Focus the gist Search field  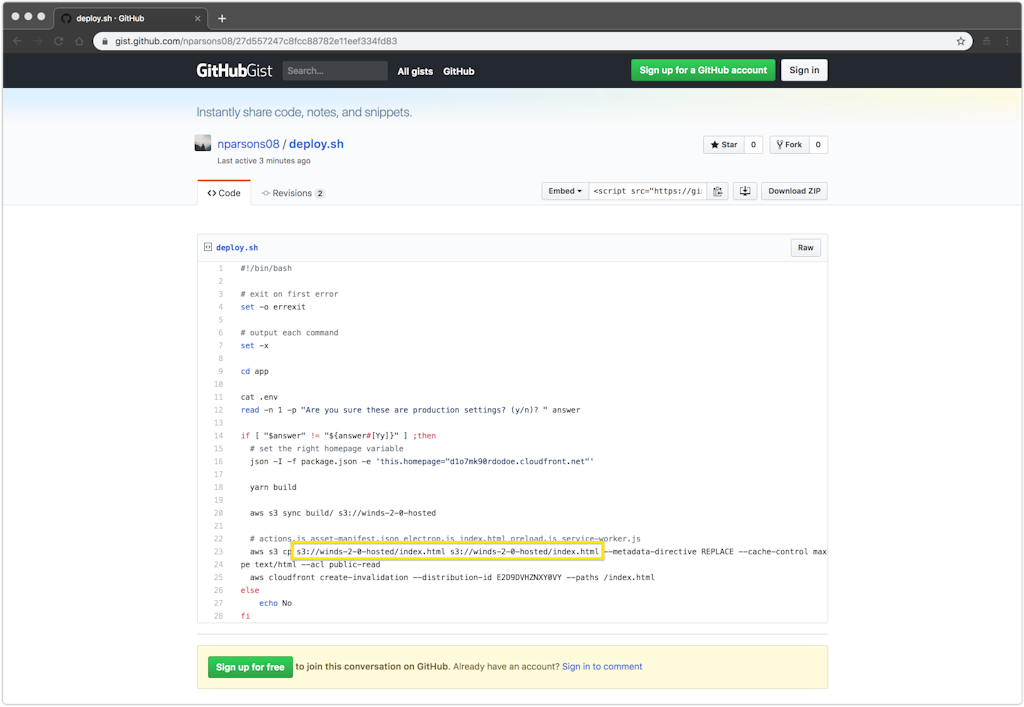pyautogui.click(x=335, y=71)
